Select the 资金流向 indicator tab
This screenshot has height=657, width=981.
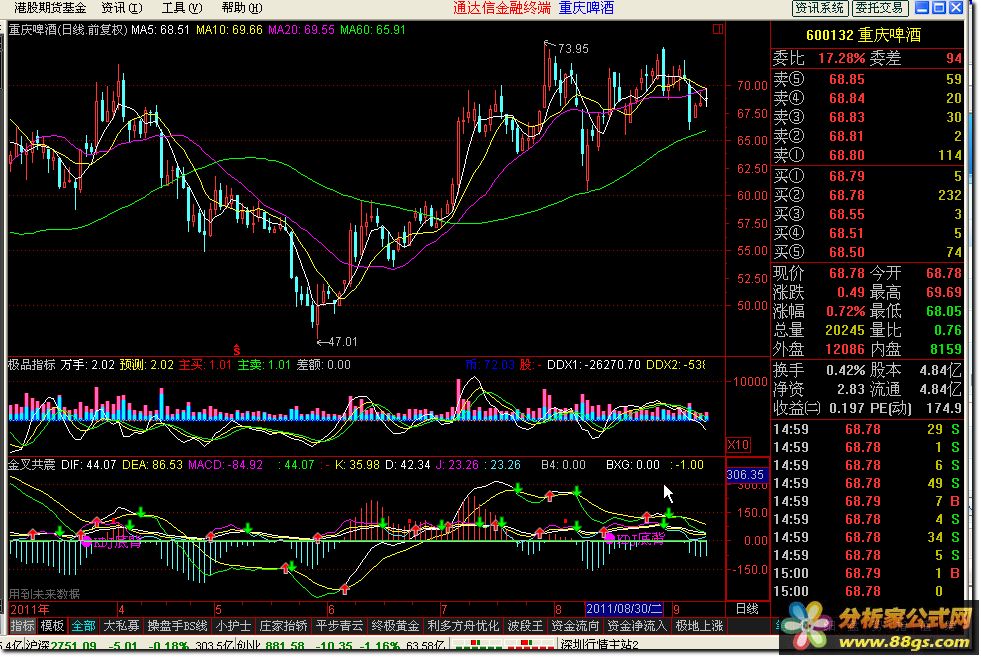tap(575, 626)
